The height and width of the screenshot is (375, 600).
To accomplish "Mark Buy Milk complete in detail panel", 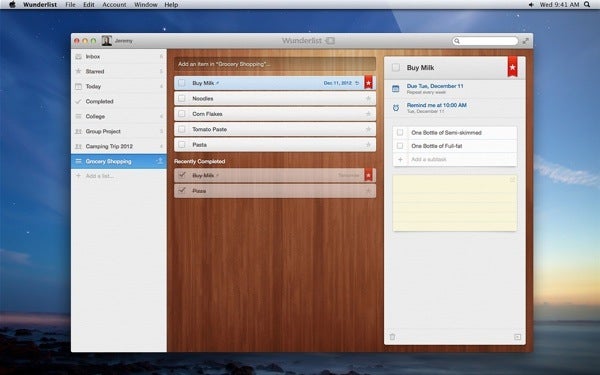I will [x=396, y=68].
